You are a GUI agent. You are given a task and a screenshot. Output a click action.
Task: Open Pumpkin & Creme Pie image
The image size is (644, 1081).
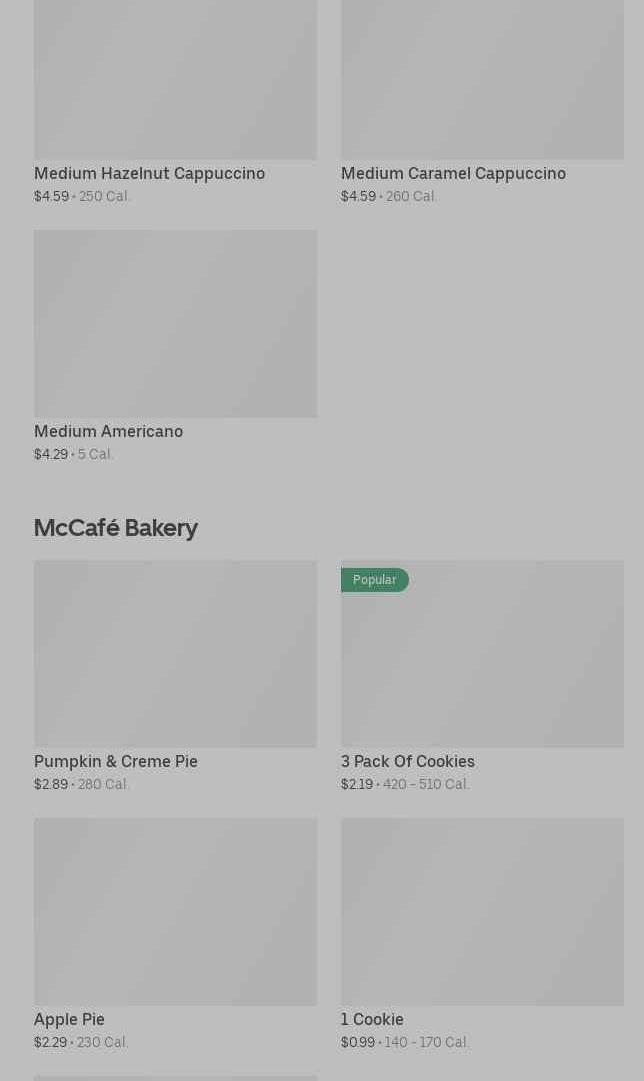[x=175, y=653]
